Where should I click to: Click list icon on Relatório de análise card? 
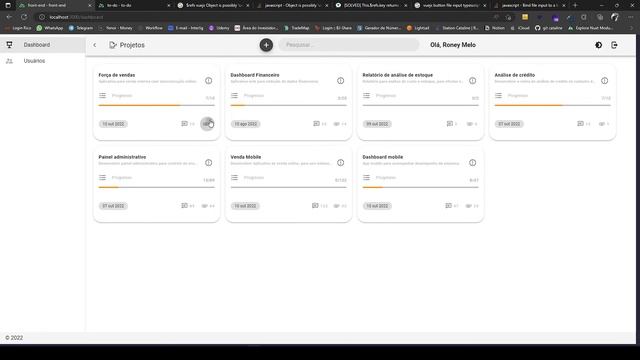pyautogui.click(x=367, y=96)
